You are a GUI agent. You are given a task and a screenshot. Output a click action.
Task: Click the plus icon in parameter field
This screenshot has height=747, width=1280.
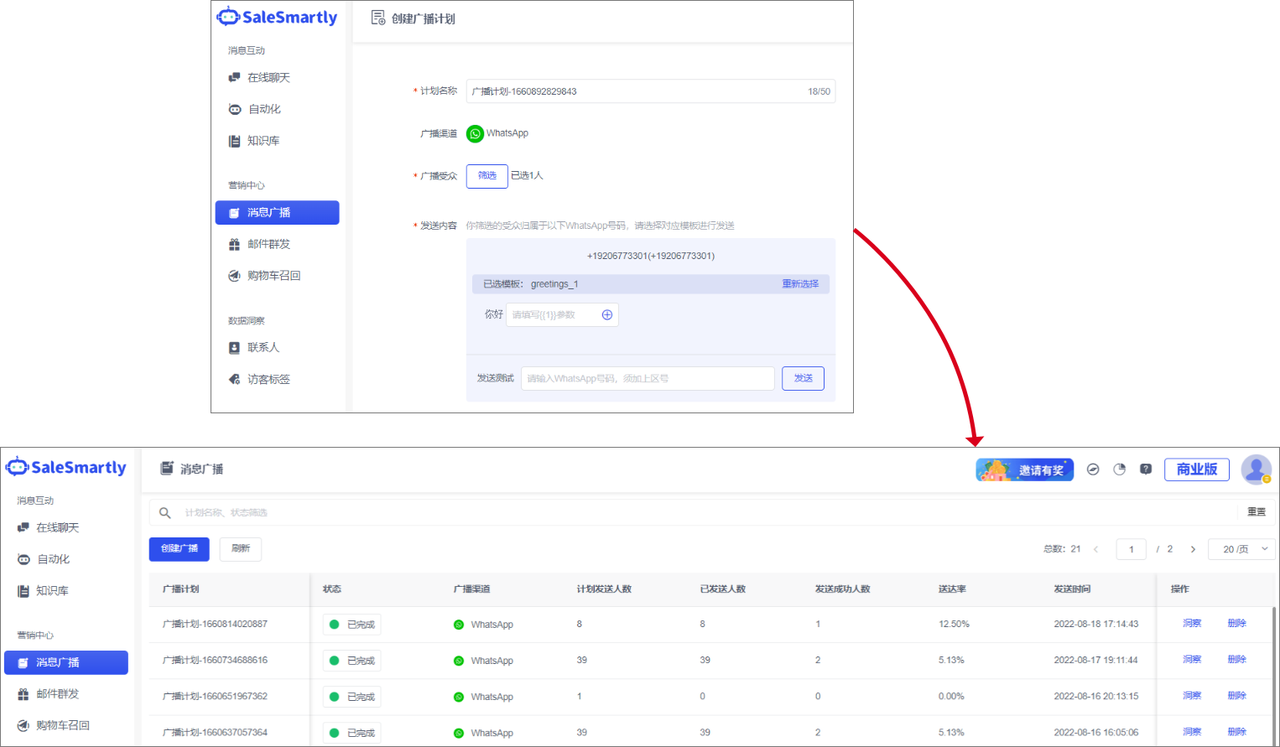point(607,315)
